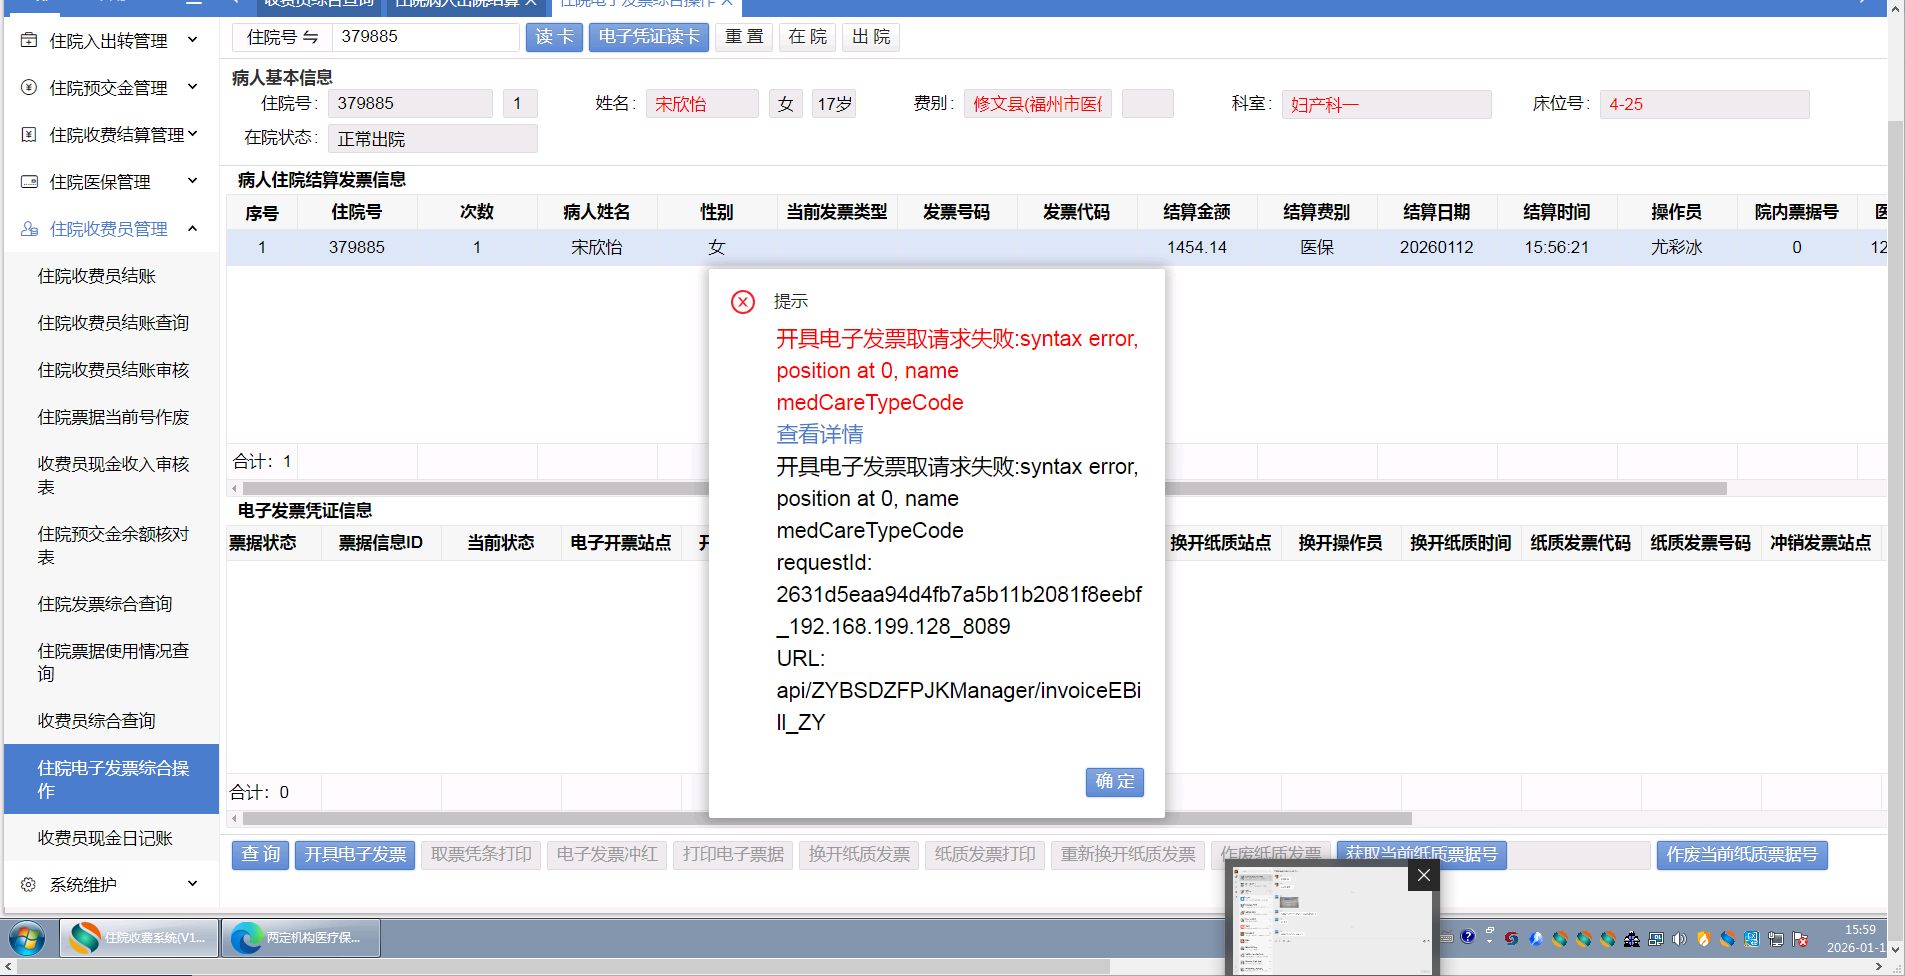This screenshot has height=976, width=1905.
Task: Click the 读卡 button
Action: point(554,37)
